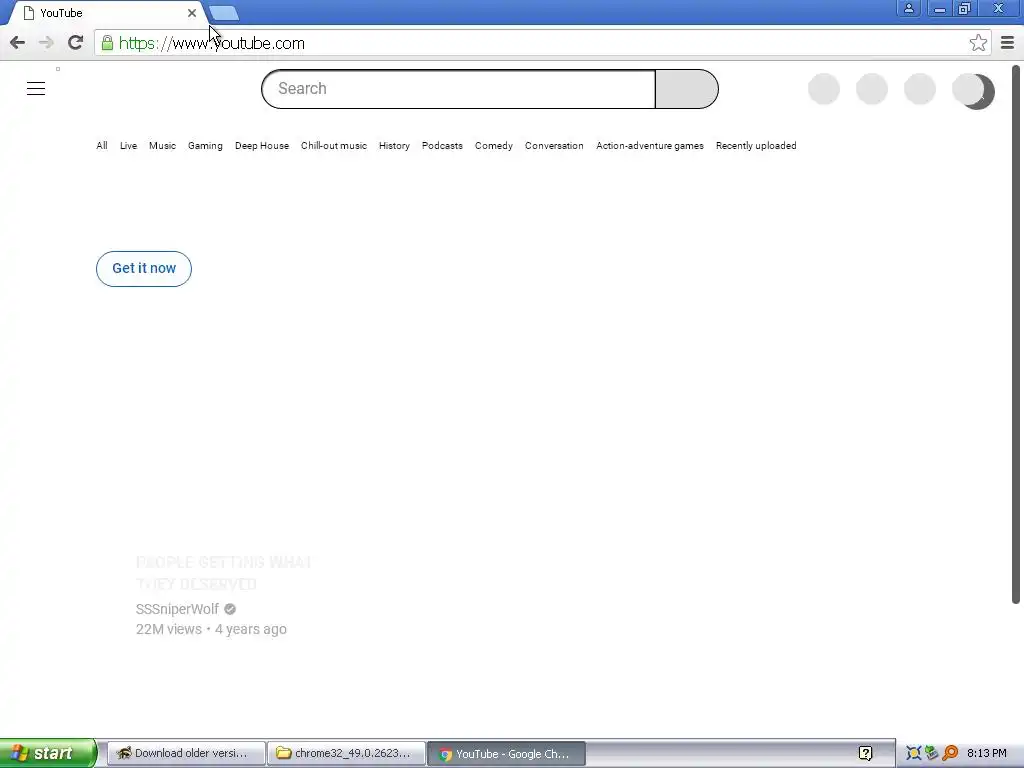The height and width of the screenshot is (768, 1024).
Task: Open a new tab with the new-tab button
Action: pos(225,13)
